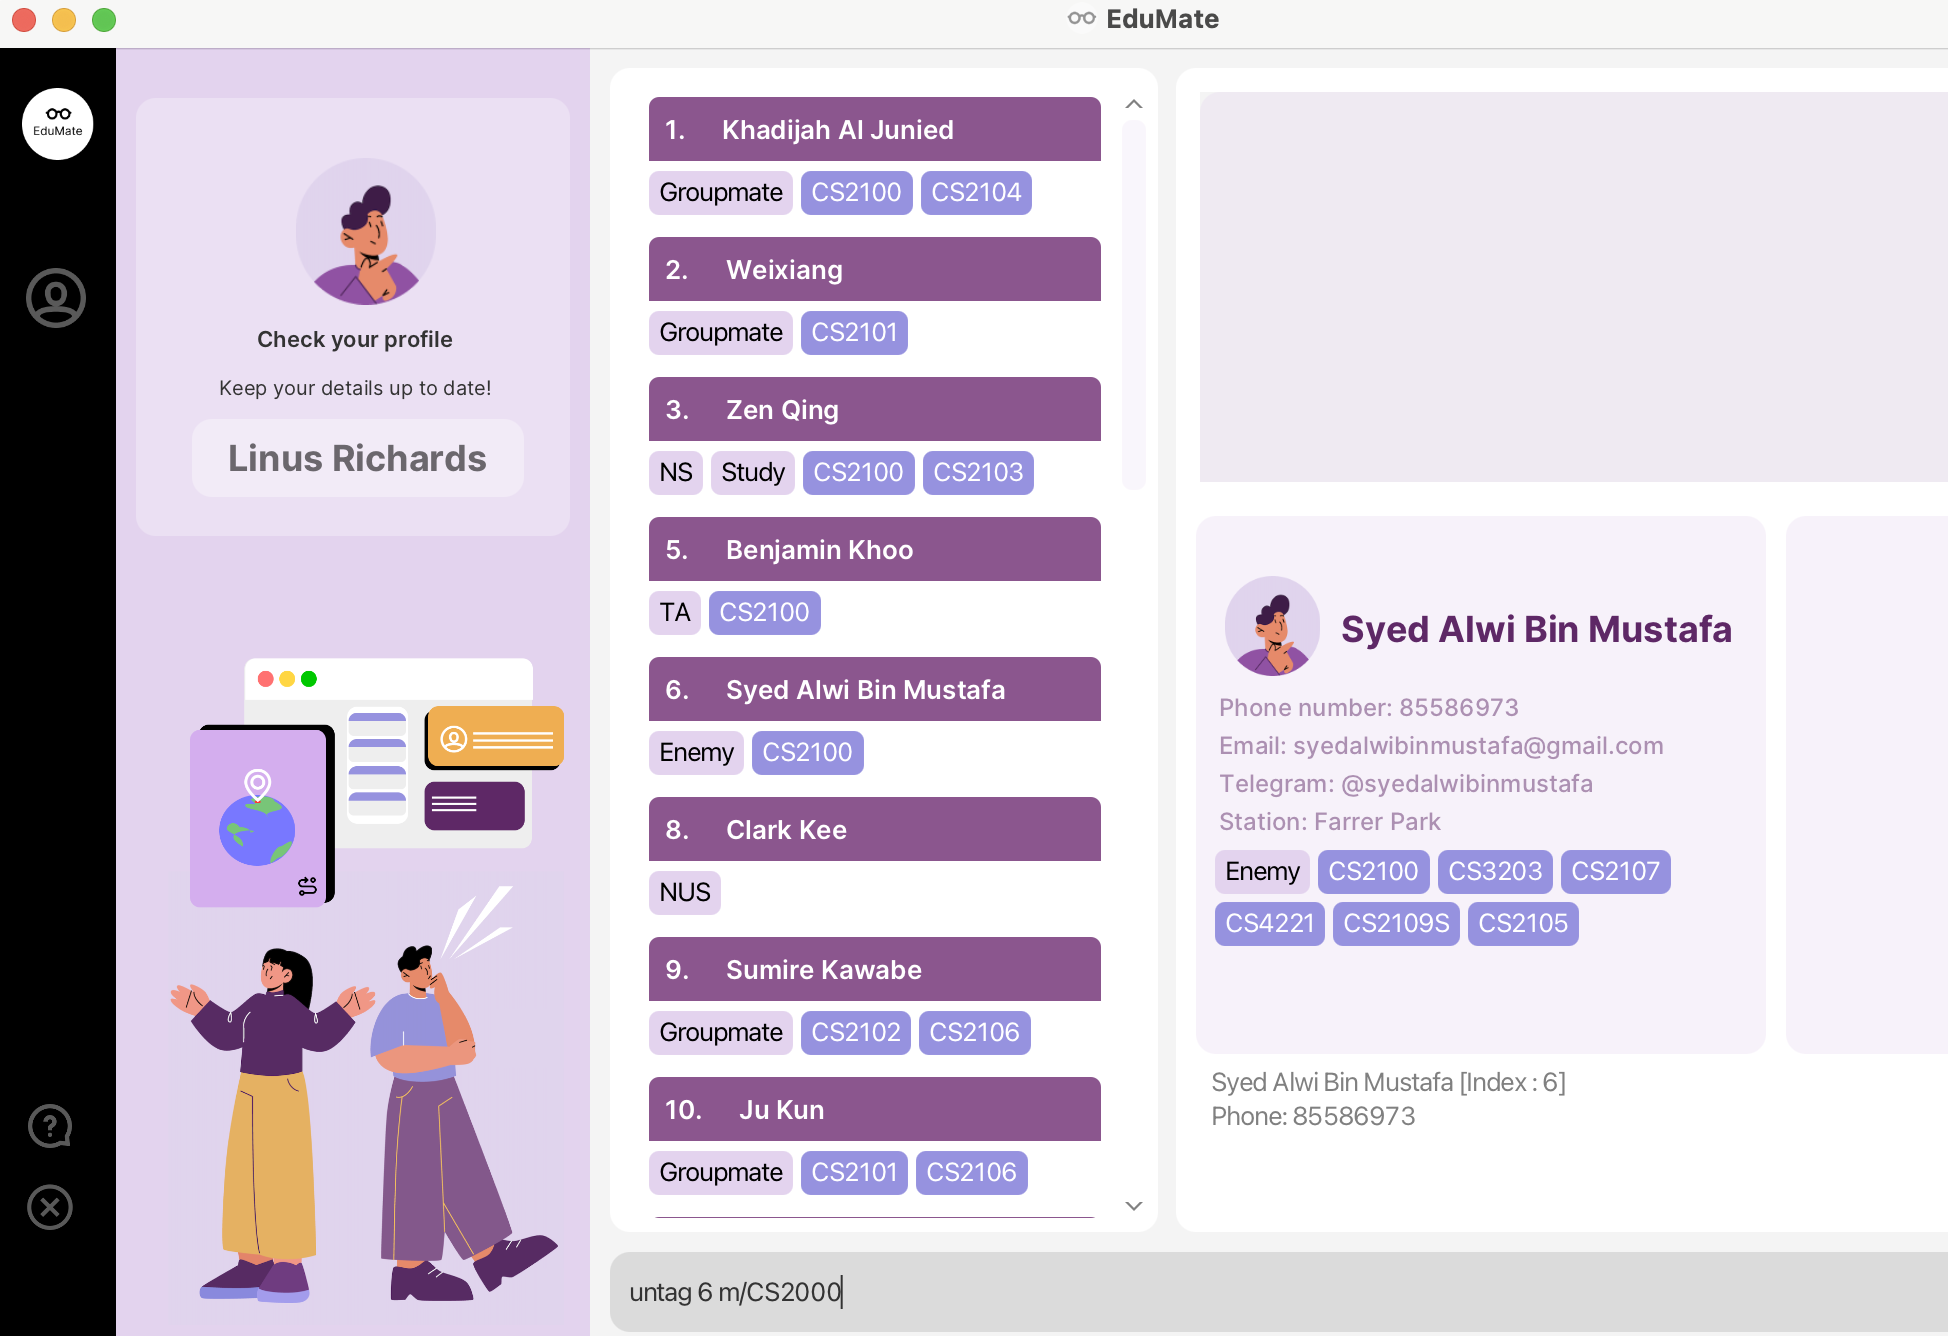Open the help question mark icon
Viewport: 1948px width, 1336px height.
tap(50, 1126)
